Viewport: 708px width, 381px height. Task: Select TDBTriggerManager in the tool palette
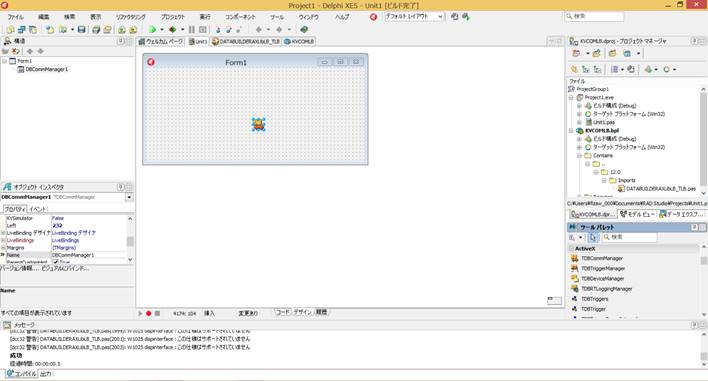tap(603, 268)
